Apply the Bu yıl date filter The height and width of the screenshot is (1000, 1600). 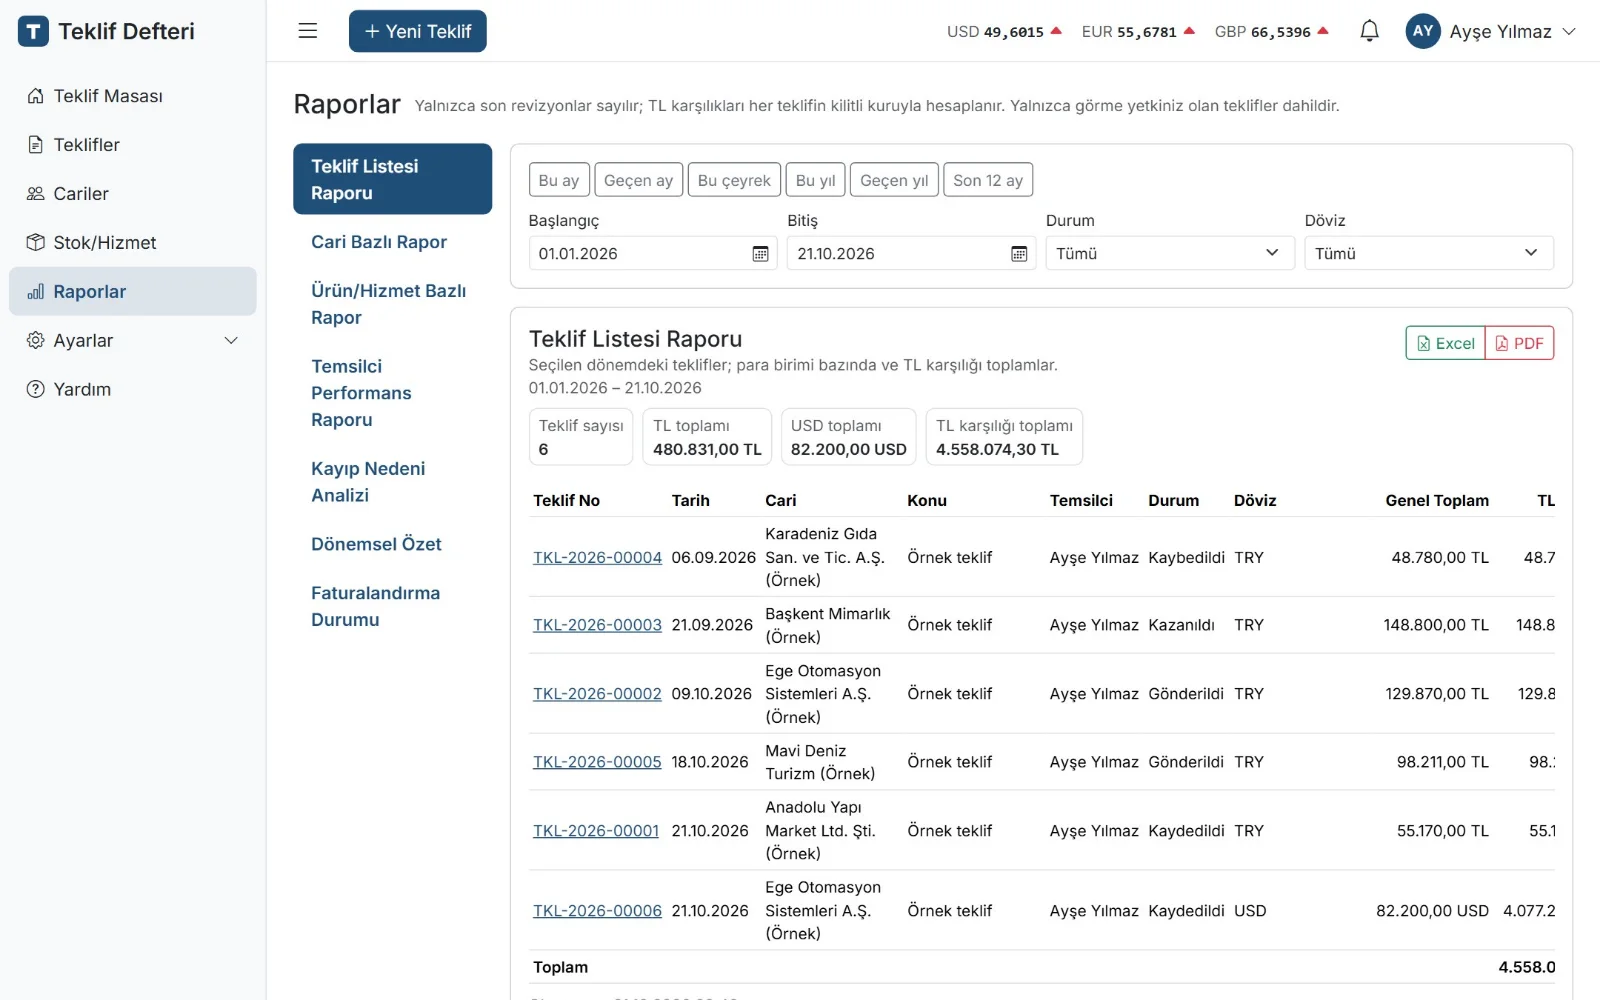point(815,180)
